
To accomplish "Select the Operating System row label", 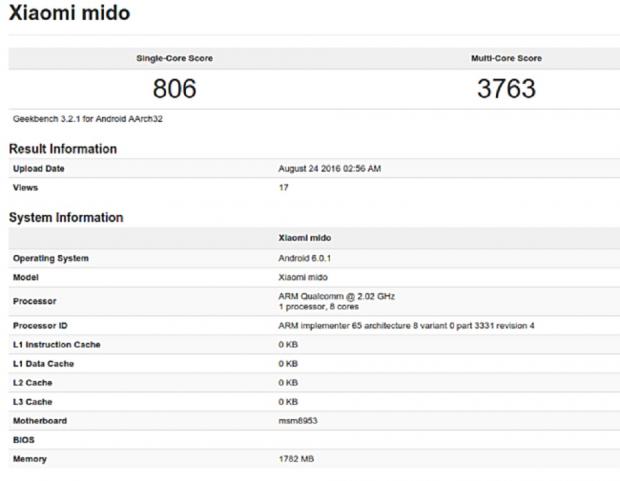I will click(50, 258).
